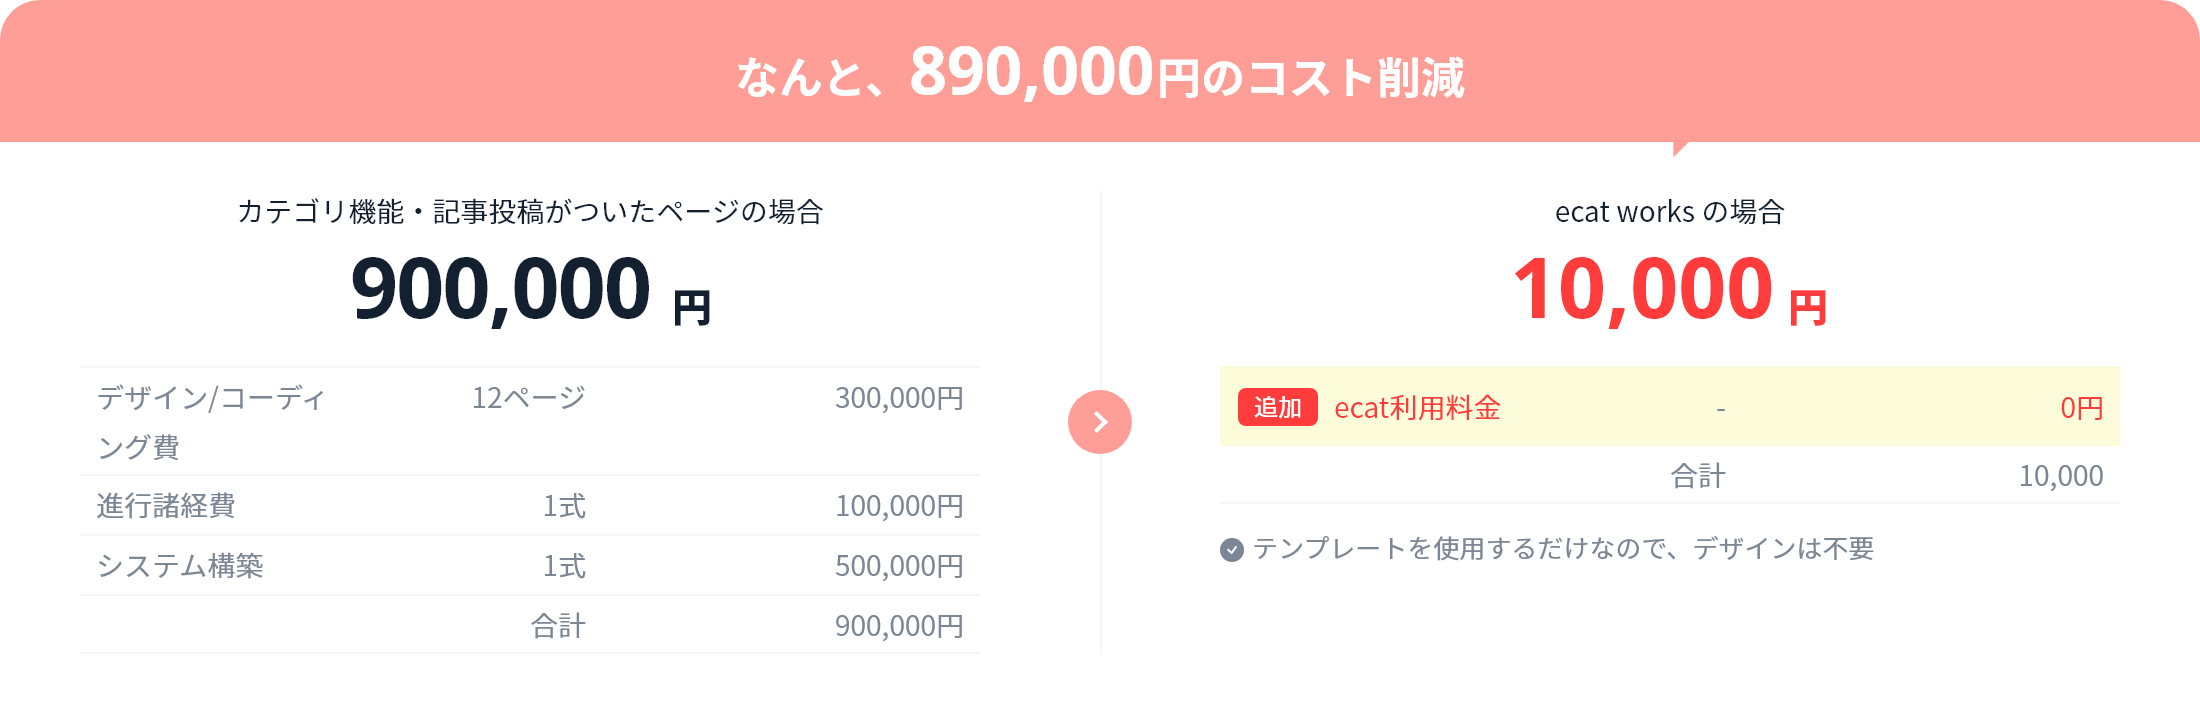Select the システム構築 row label
This screenshot has height=718, width=2200.
pyautogui.click(x=180, y=566)
